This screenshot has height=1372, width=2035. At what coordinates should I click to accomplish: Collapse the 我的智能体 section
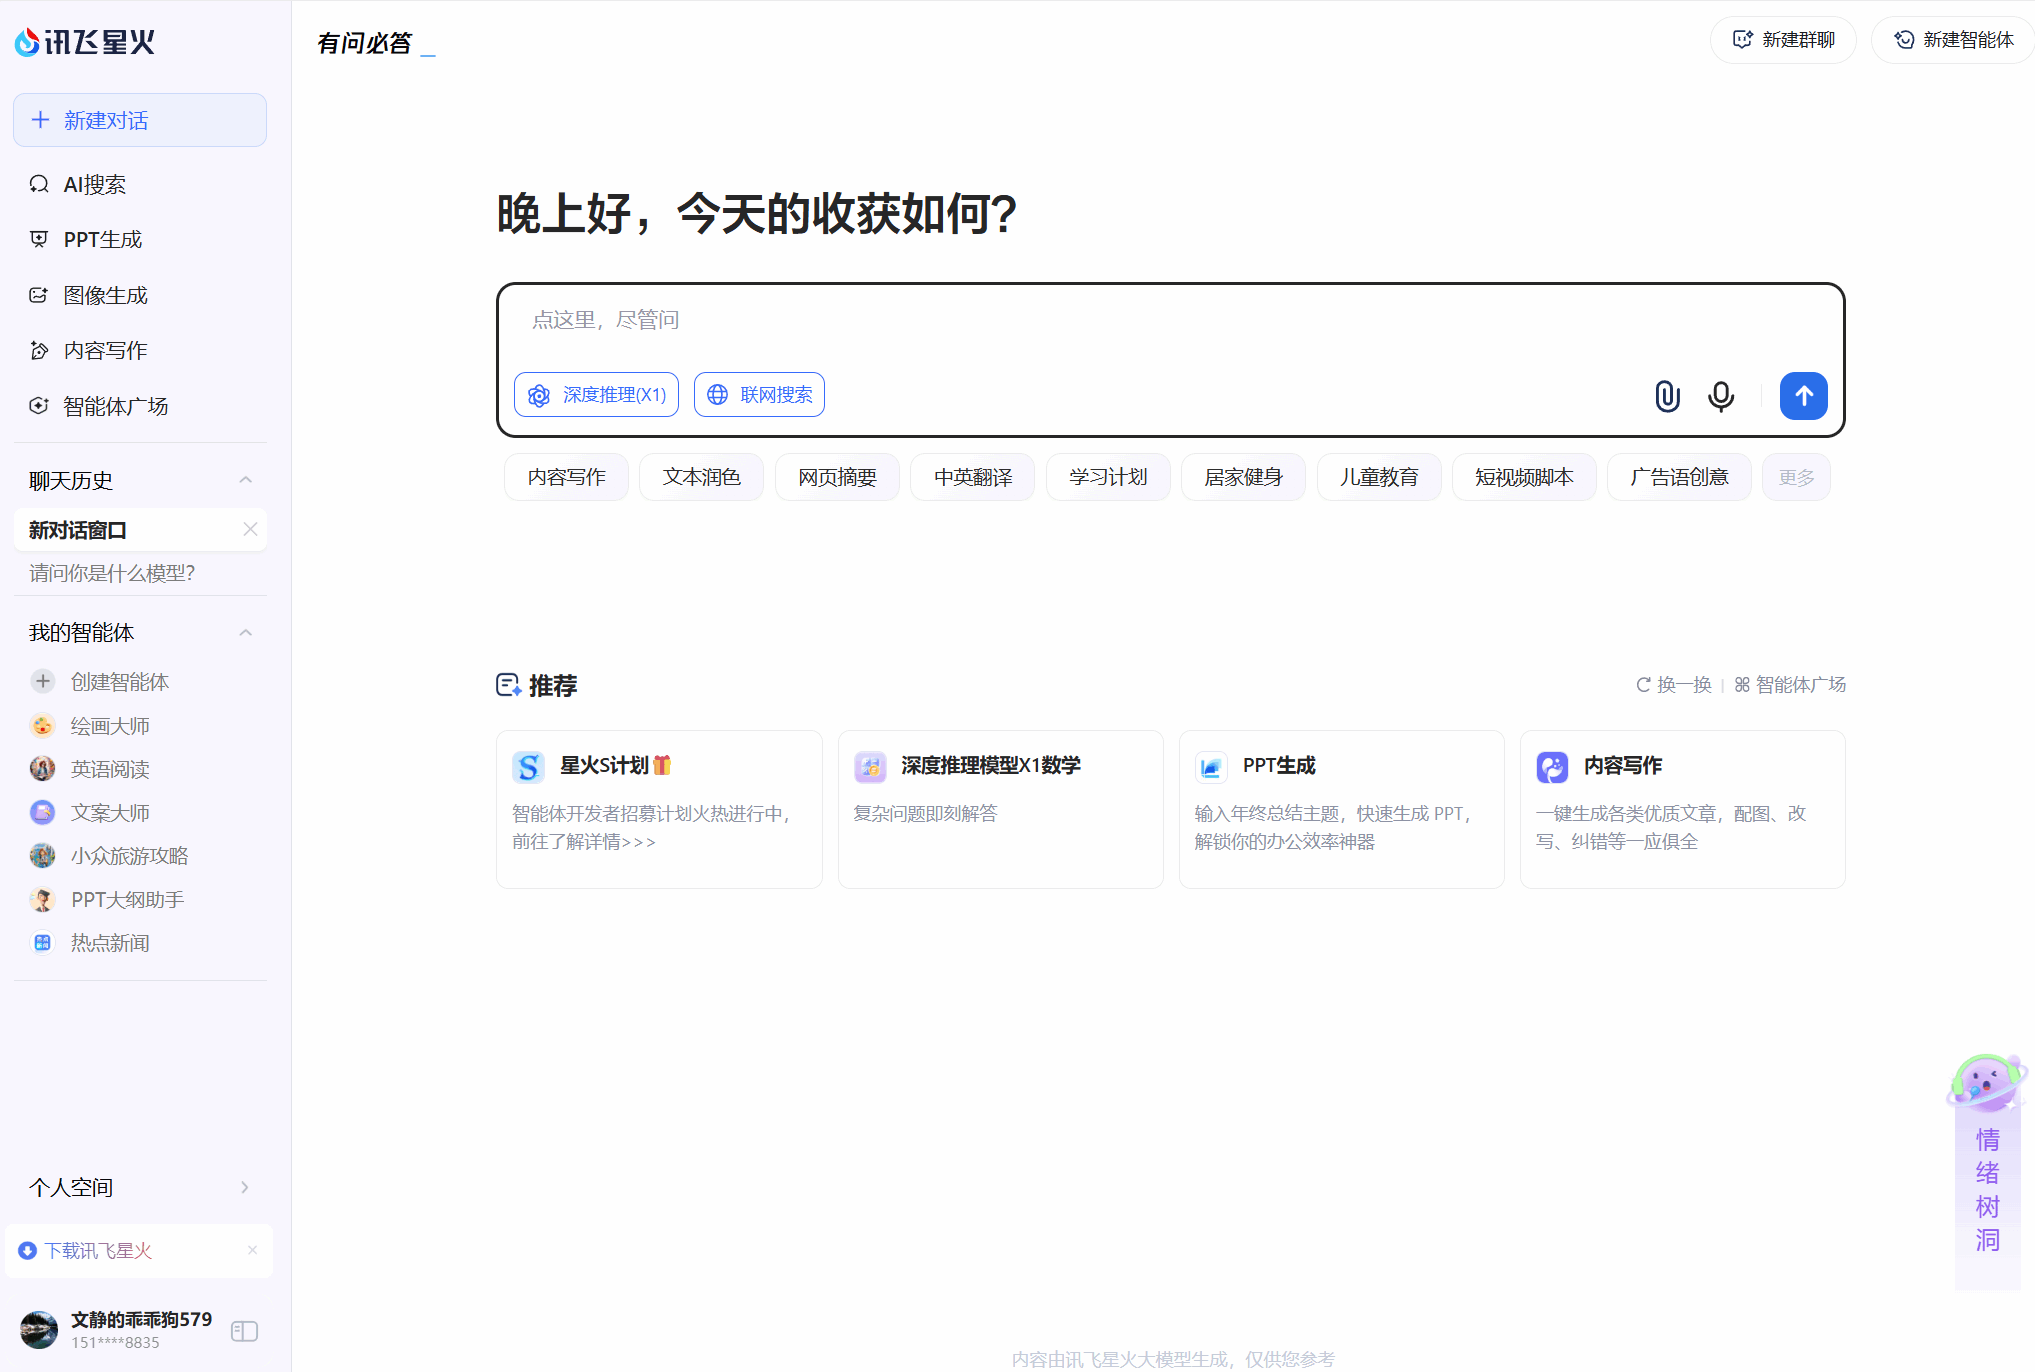[246, 633]
